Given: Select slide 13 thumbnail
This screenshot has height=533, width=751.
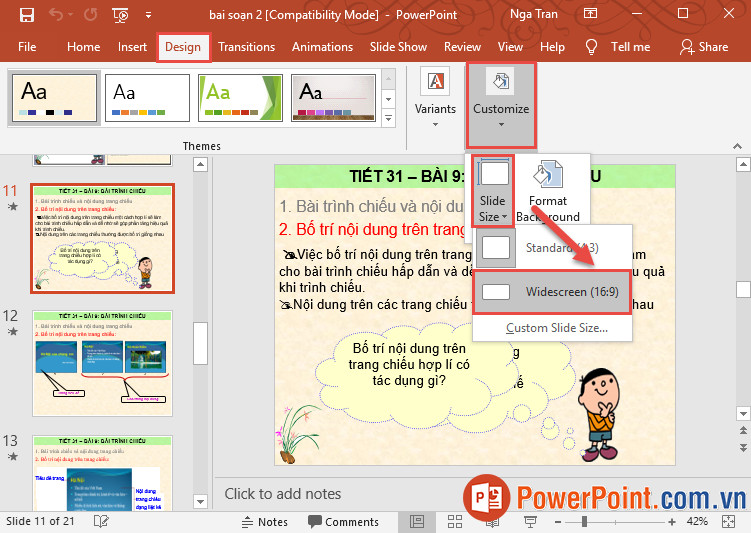Looking at the screenshot, I should [102, 473].
